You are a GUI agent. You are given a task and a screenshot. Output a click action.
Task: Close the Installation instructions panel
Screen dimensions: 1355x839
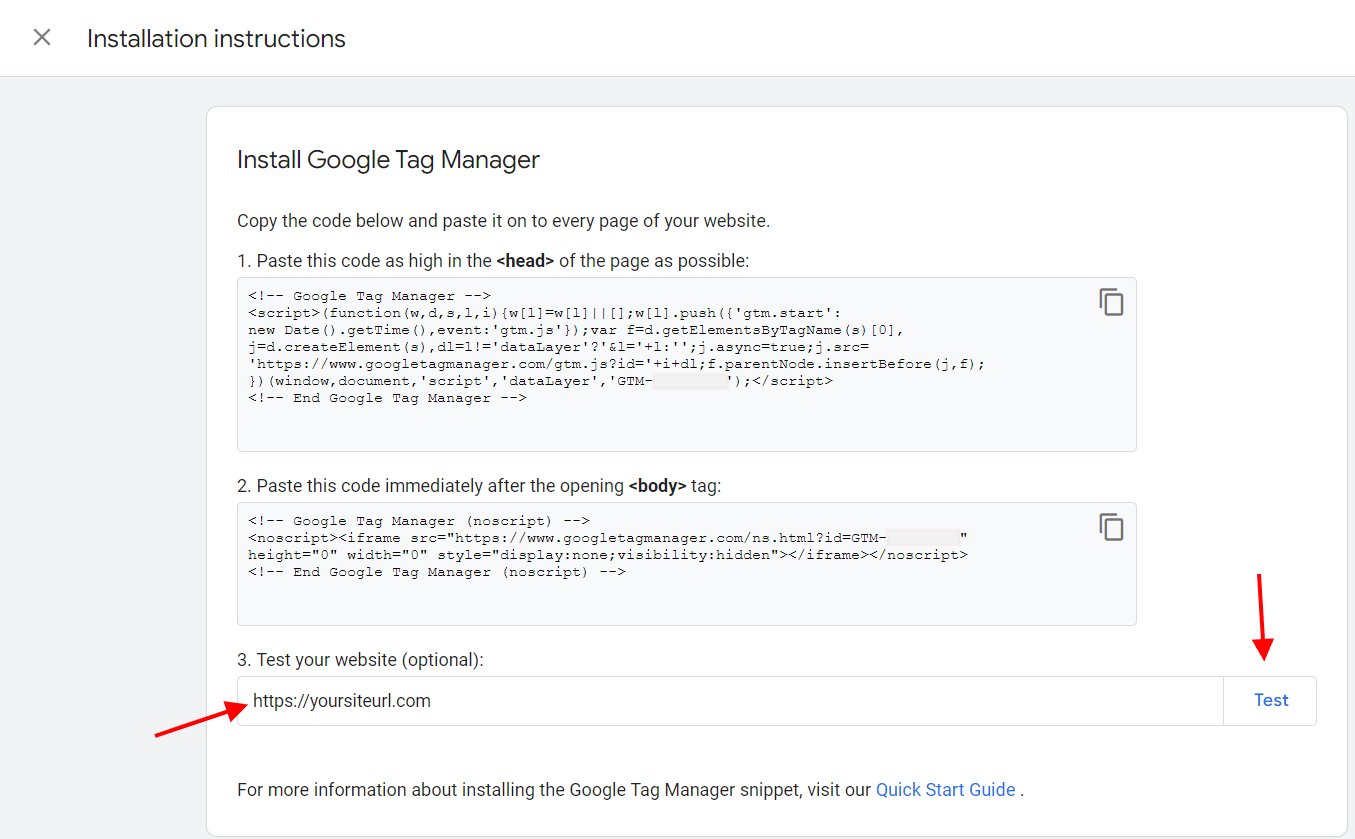[x=42, y=38]
